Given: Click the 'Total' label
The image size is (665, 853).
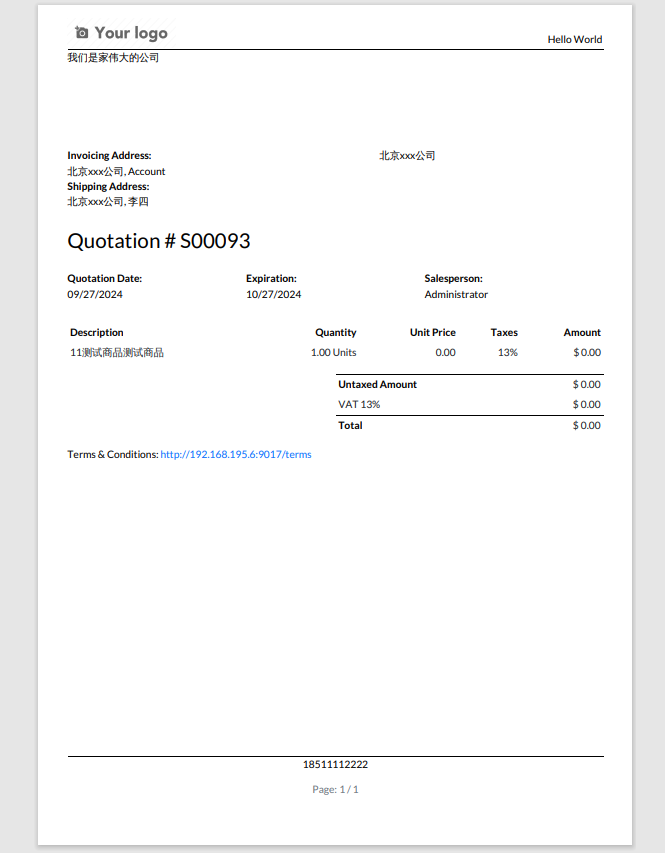Looking at the screenshot, I should tap(350, 425).
